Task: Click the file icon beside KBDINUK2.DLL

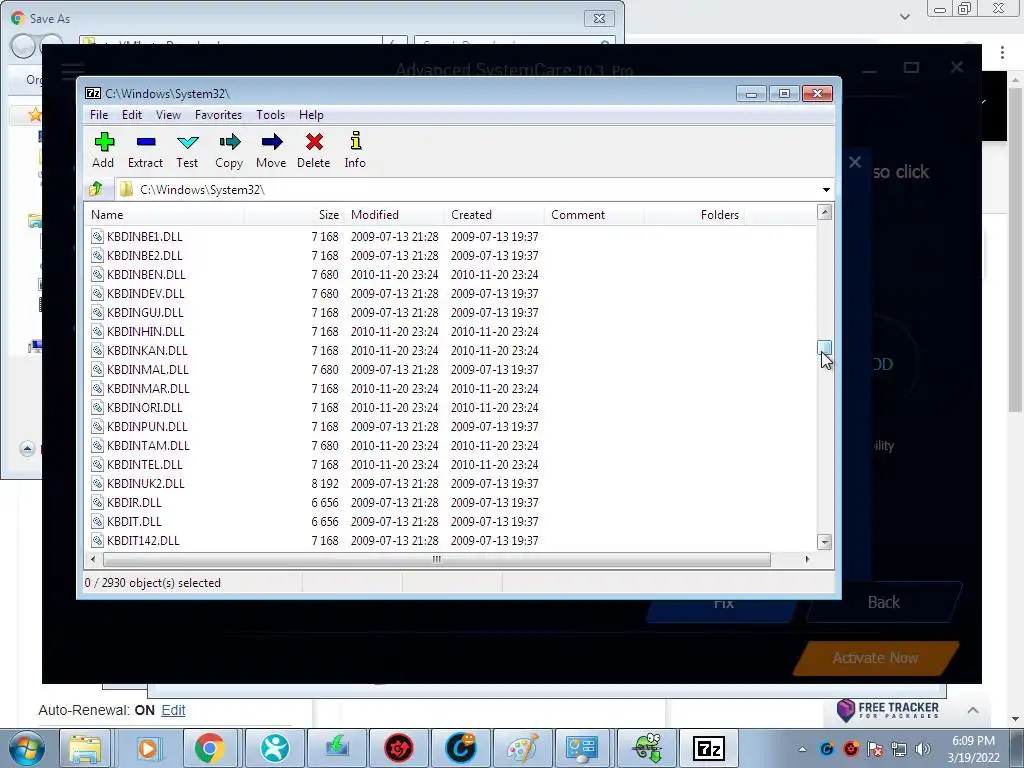Action: (97, 483)
